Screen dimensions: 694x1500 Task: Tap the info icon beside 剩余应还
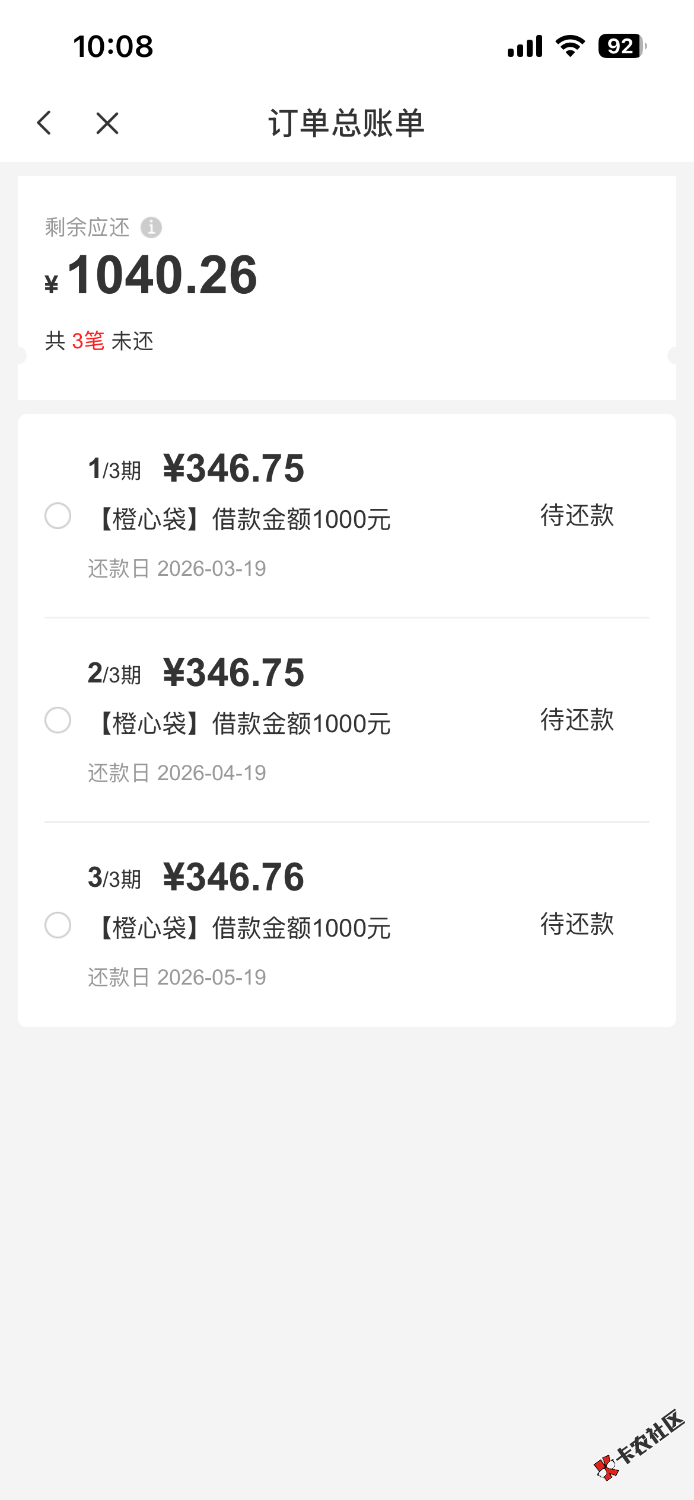pyautogui.click(x=151, y=228)
